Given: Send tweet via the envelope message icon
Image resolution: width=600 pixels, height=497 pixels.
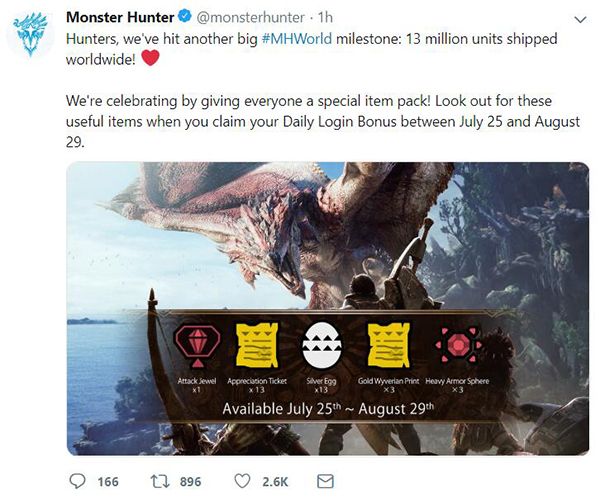Looking at the screenshot, I should click(324, 481).
